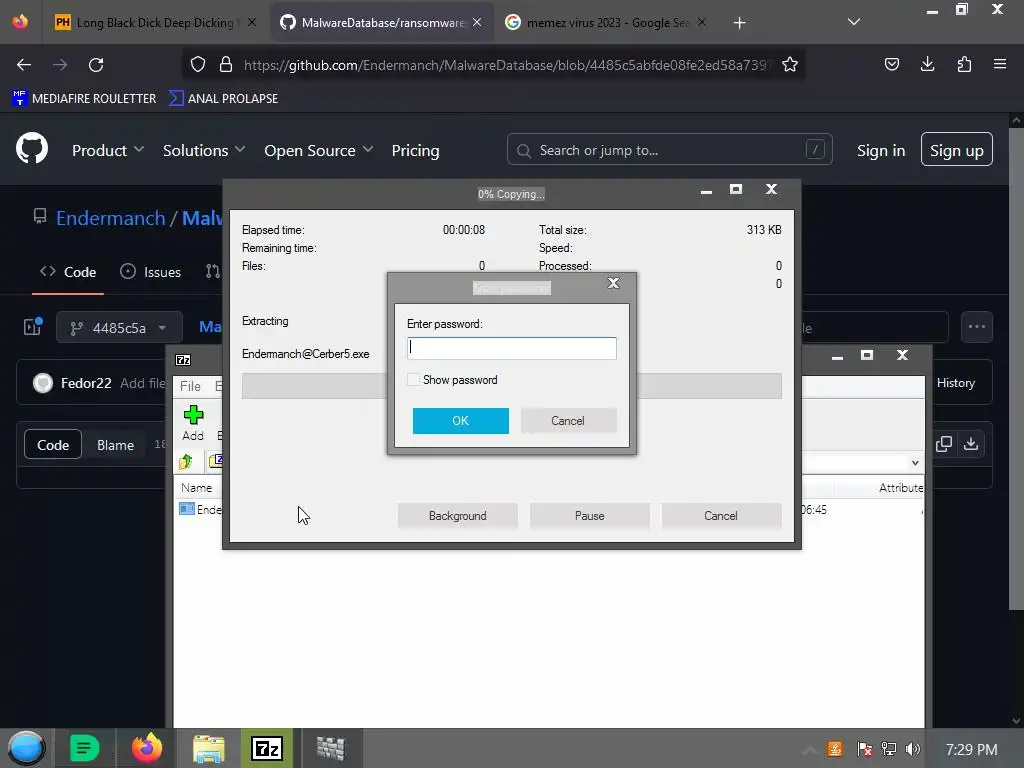Click the 7-Zip Add green plus icon

193,415
